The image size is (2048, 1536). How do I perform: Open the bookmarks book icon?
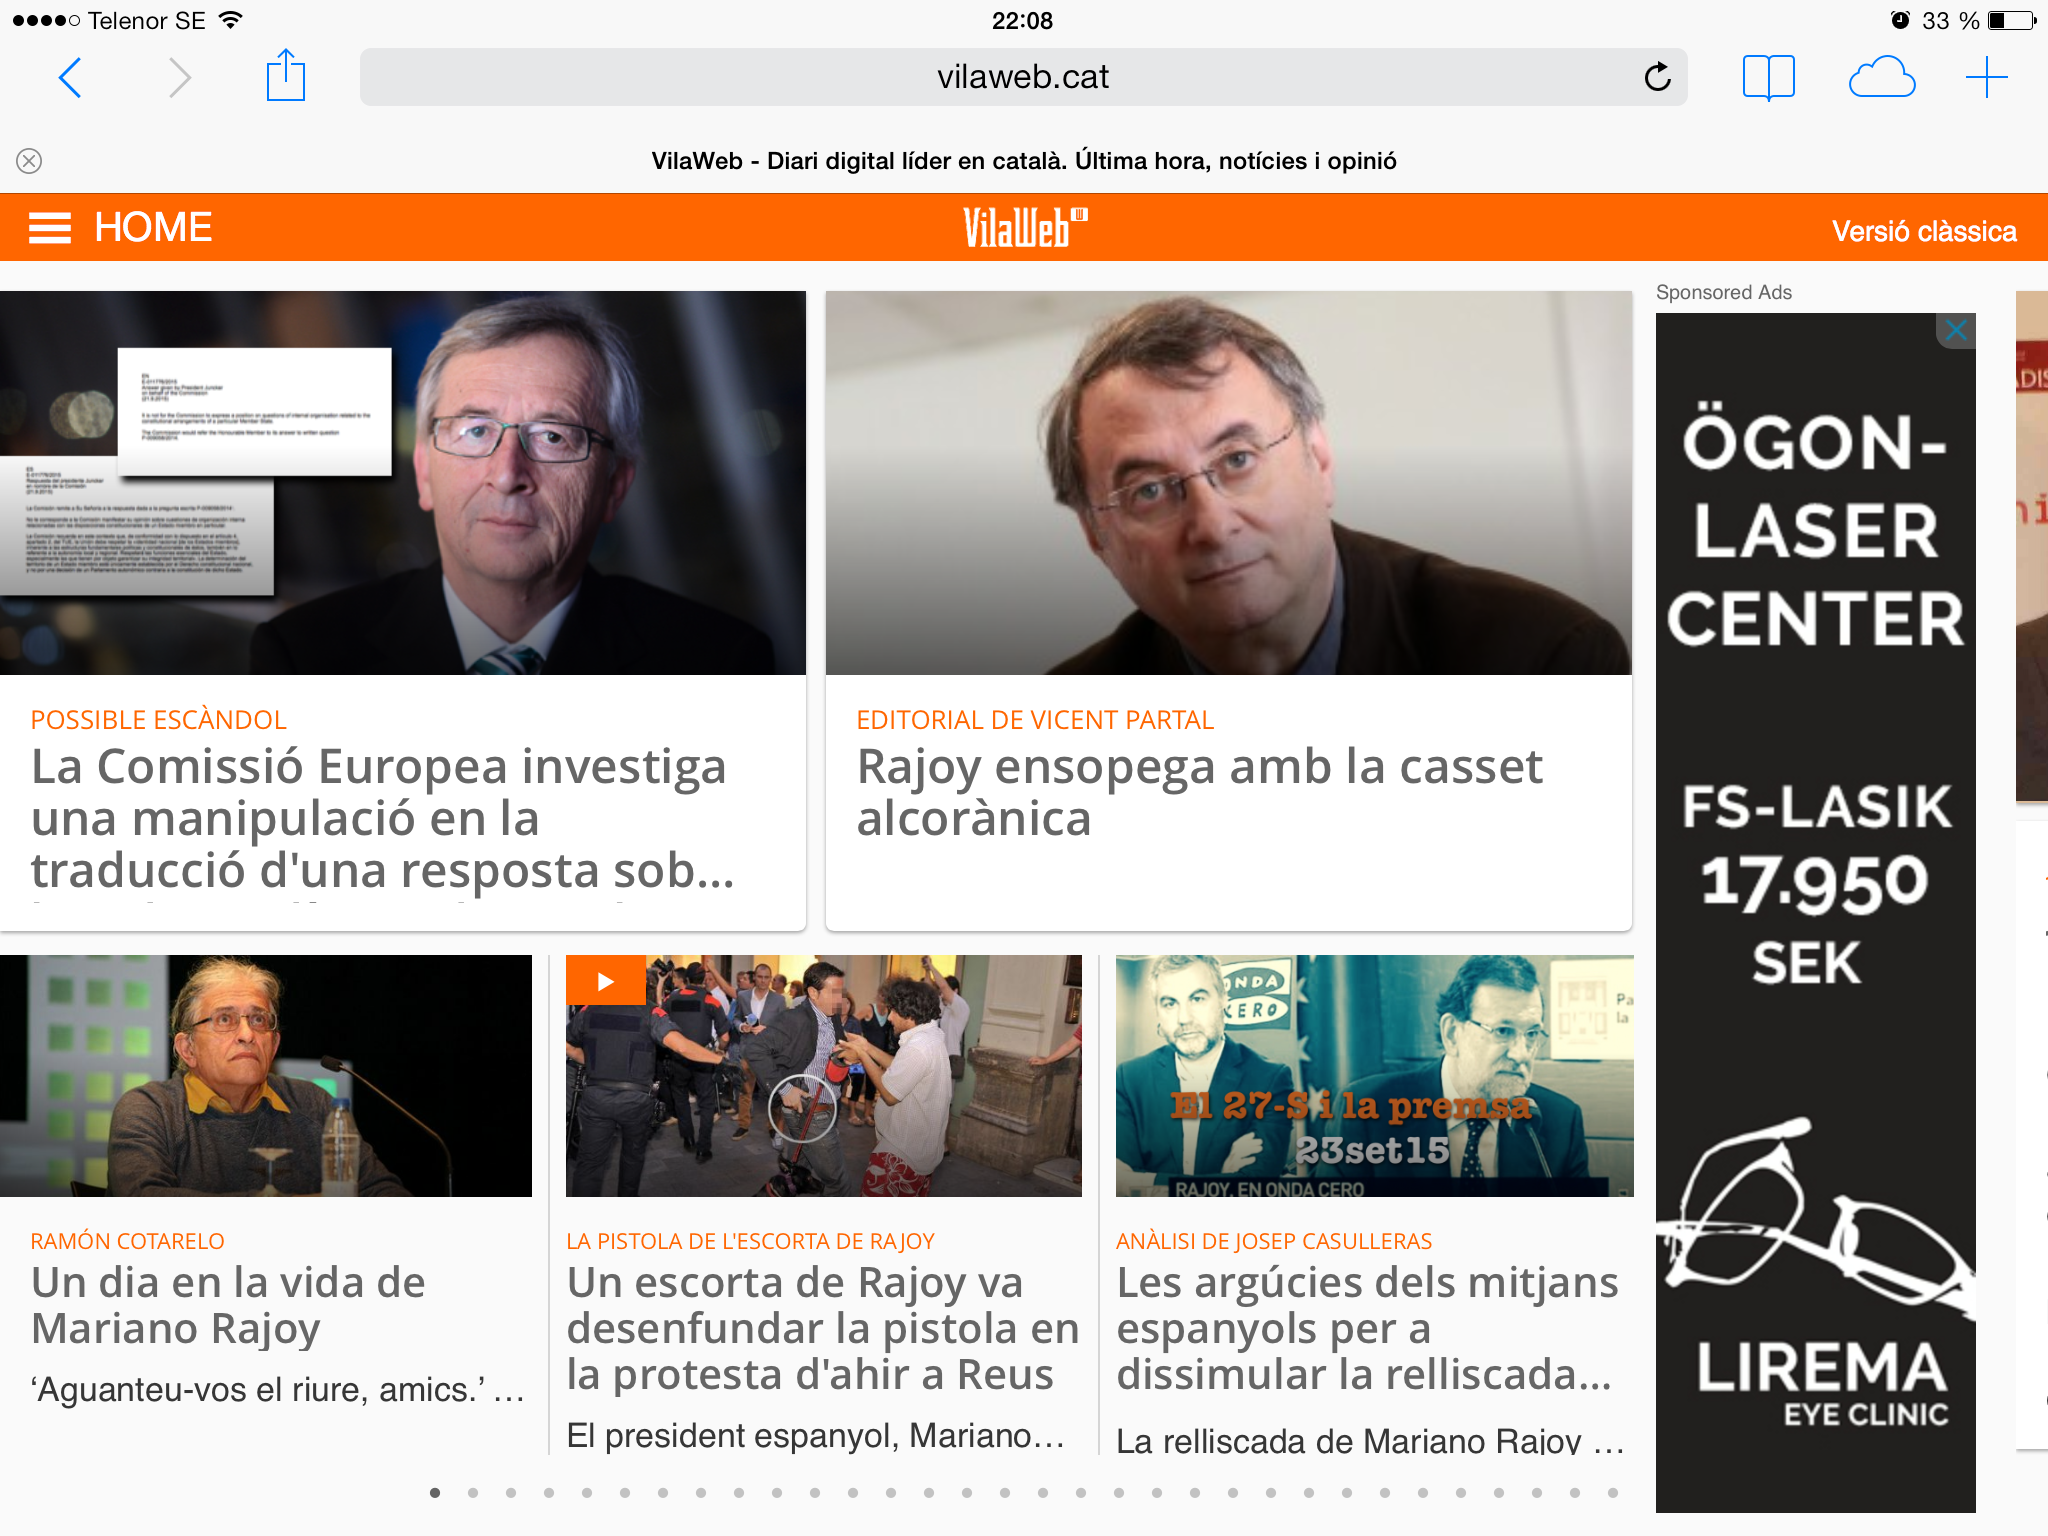[x=1768, y=77]
